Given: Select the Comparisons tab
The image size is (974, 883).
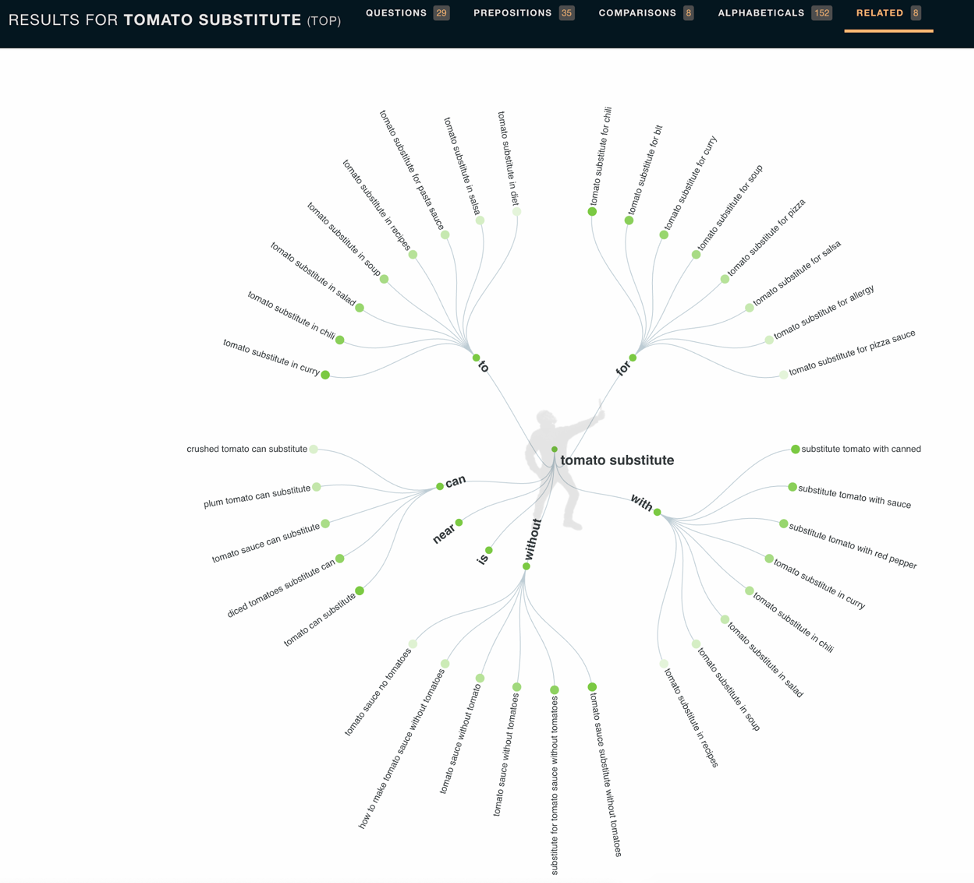Looking at the screenshot, I should point(645,14).
